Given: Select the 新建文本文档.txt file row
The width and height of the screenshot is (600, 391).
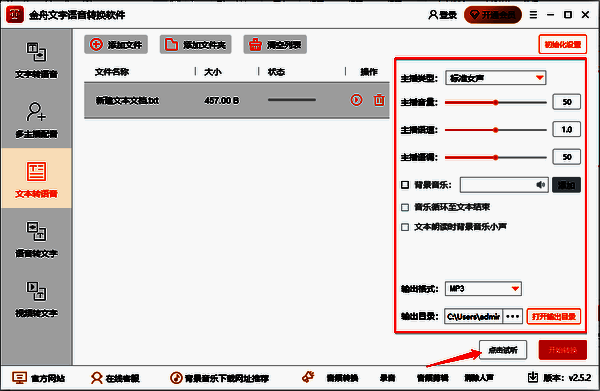Looking at the screenshot, I should (237, 100).
